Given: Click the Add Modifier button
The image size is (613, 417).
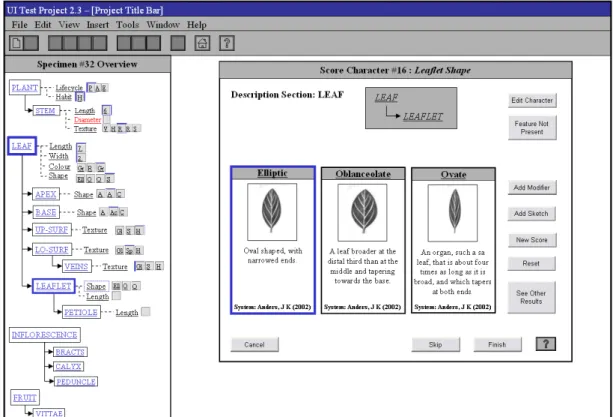Looking at the screenshot, I should tap(532, 188).
